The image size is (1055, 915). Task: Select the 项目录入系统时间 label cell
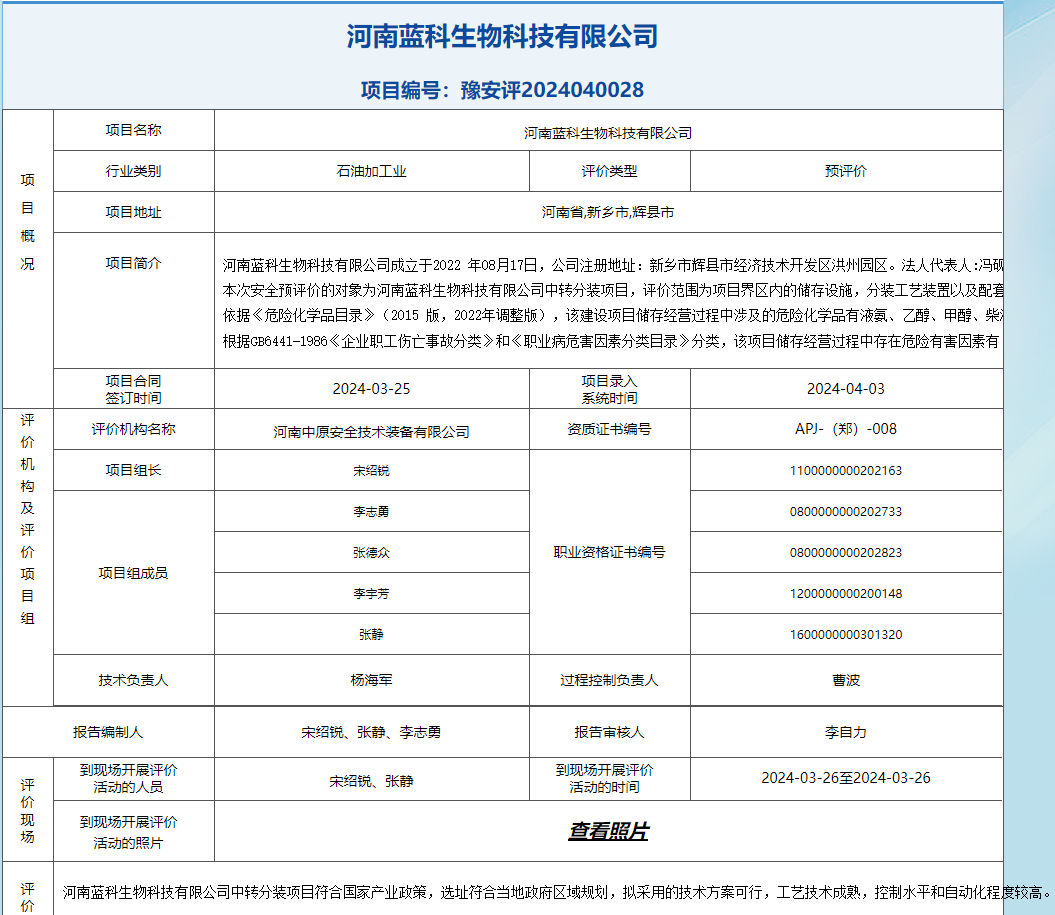coord(610,390)
